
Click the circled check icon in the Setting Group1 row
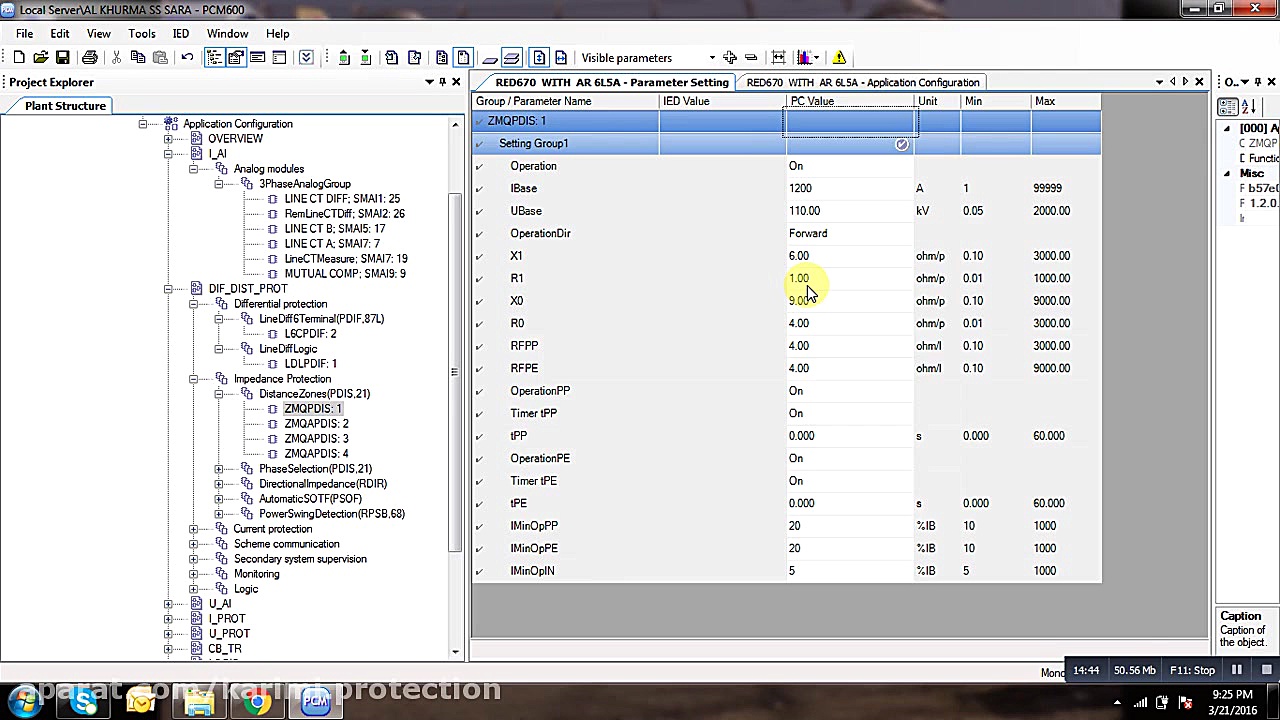(x=901, y=144)
